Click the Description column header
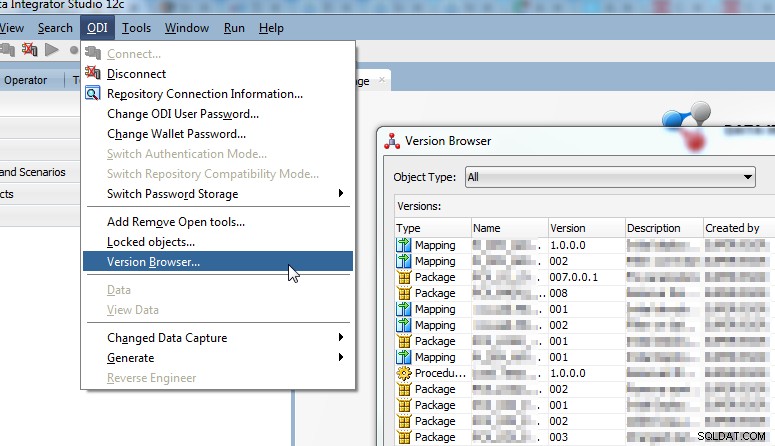775x446 pixels. (664, 228)
